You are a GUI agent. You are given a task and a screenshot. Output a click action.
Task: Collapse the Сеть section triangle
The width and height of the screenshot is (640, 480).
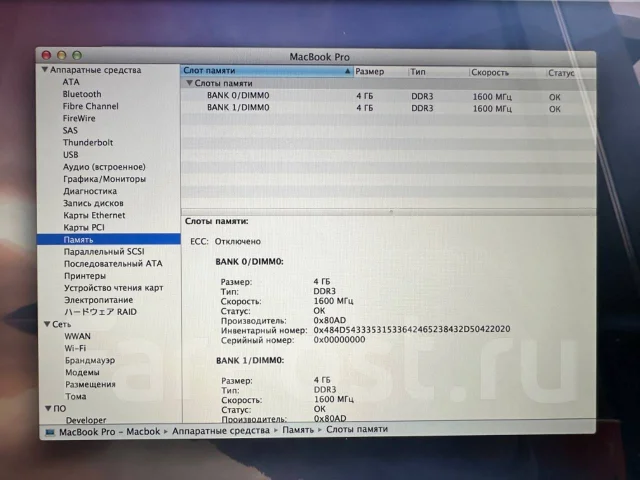47,324
